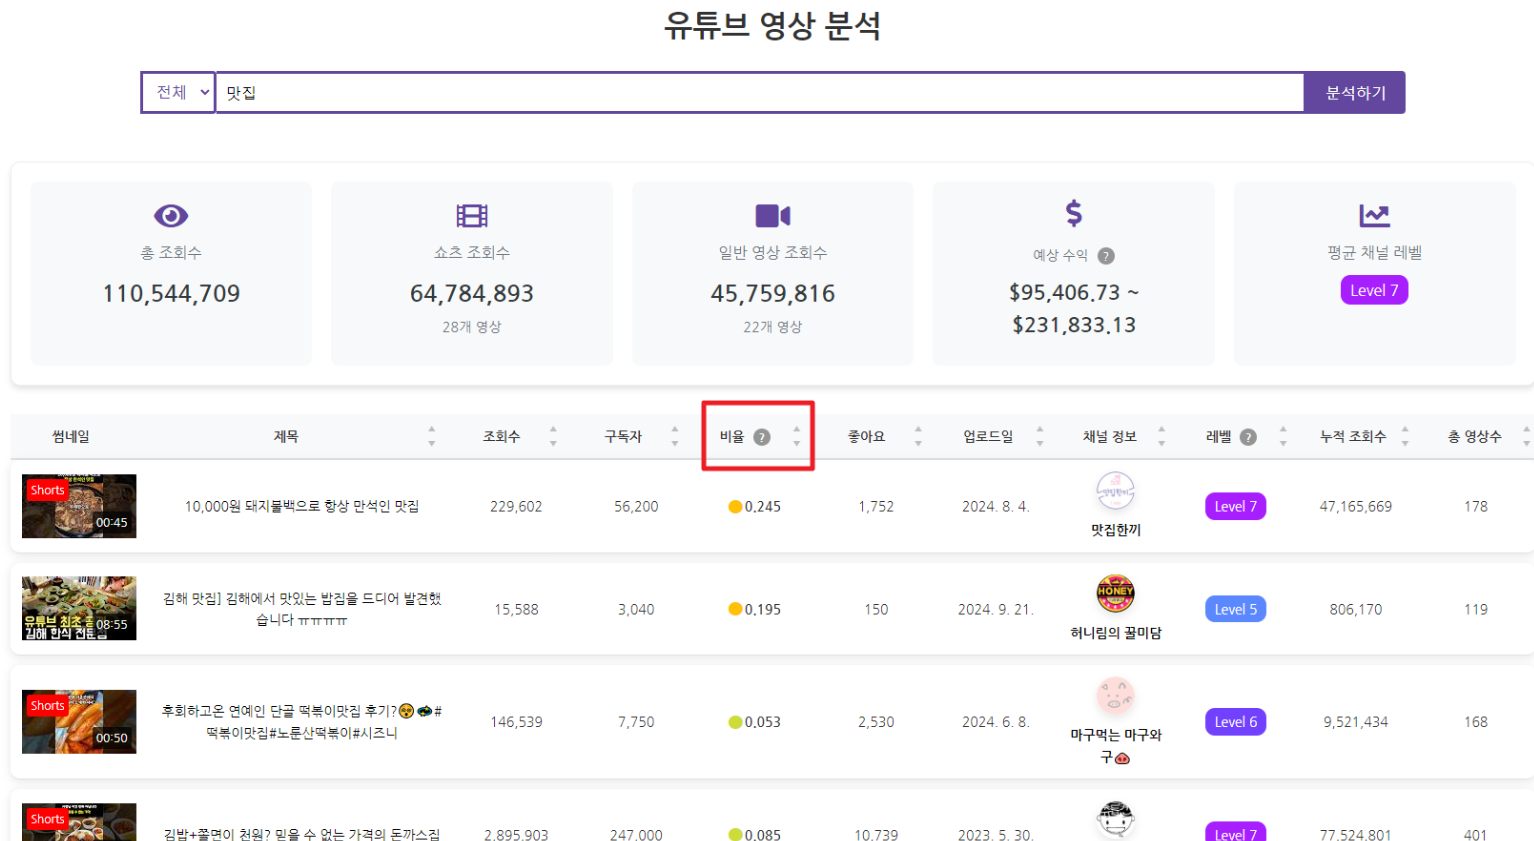Click the dollar sign icon above 예상 수익

(1073, 213)
